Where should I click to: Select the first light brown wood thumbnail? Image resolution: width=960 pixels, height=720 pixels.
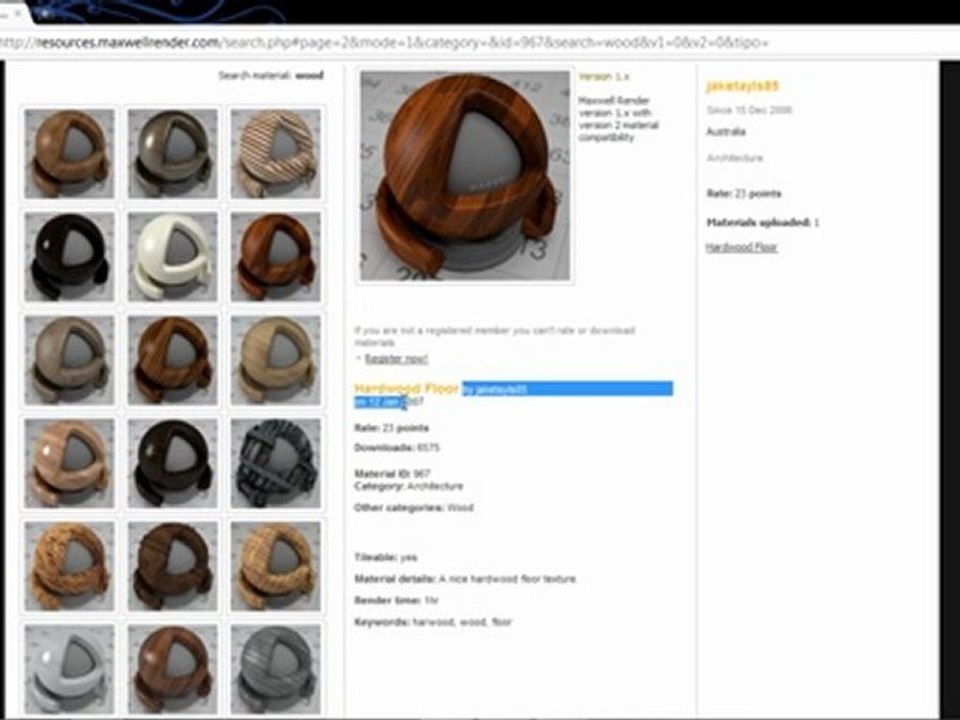[69, 153]
